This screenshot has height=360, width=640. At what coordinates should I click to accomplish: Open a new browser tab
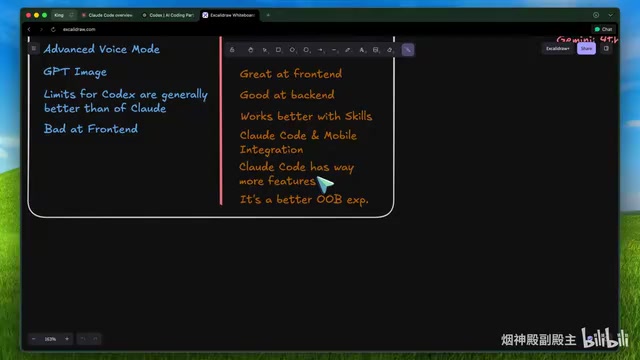pos(268,15)
